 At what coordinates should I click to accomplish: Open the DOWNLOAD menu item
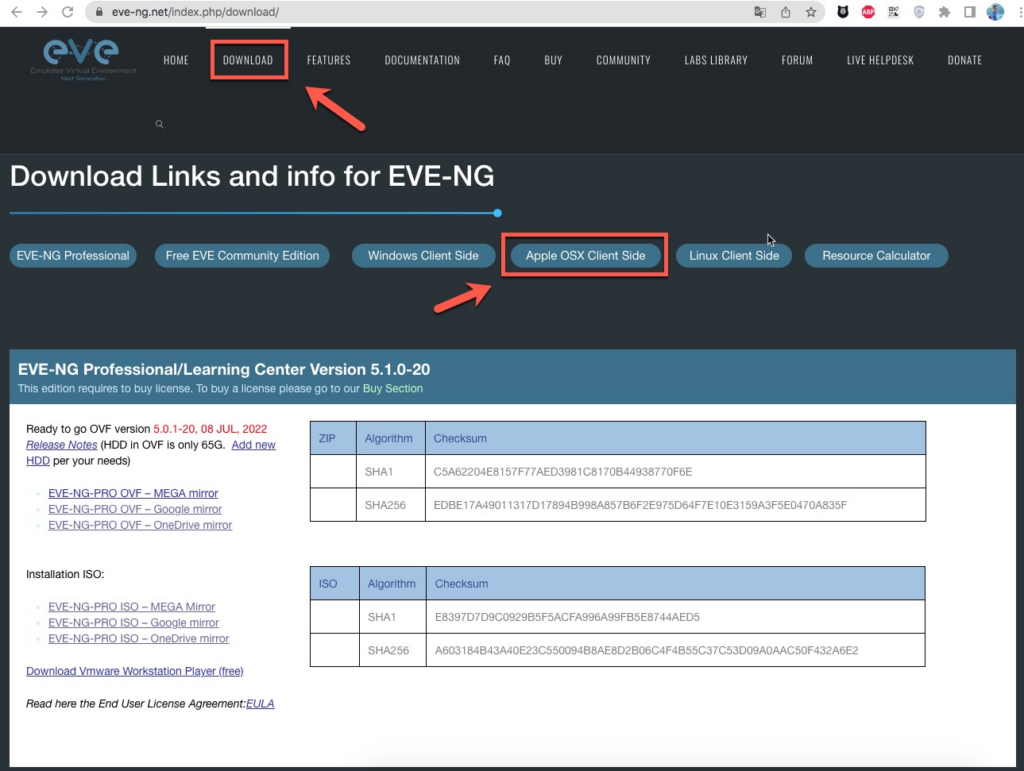[x=248, y=60]
